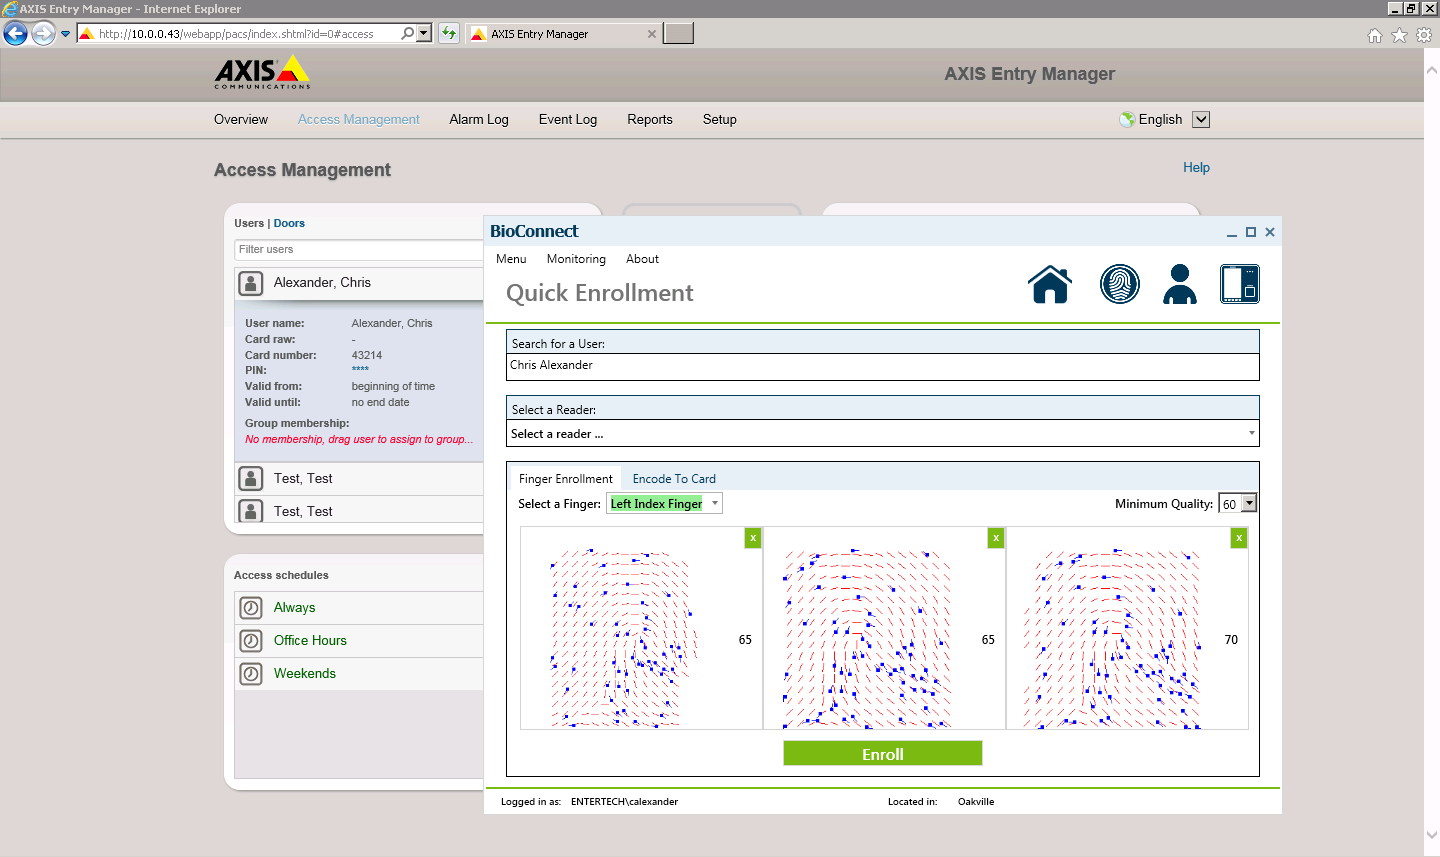This screenshot has height=857, width=1440.
Task: Open the Help link
Action: coord(1196,168)
